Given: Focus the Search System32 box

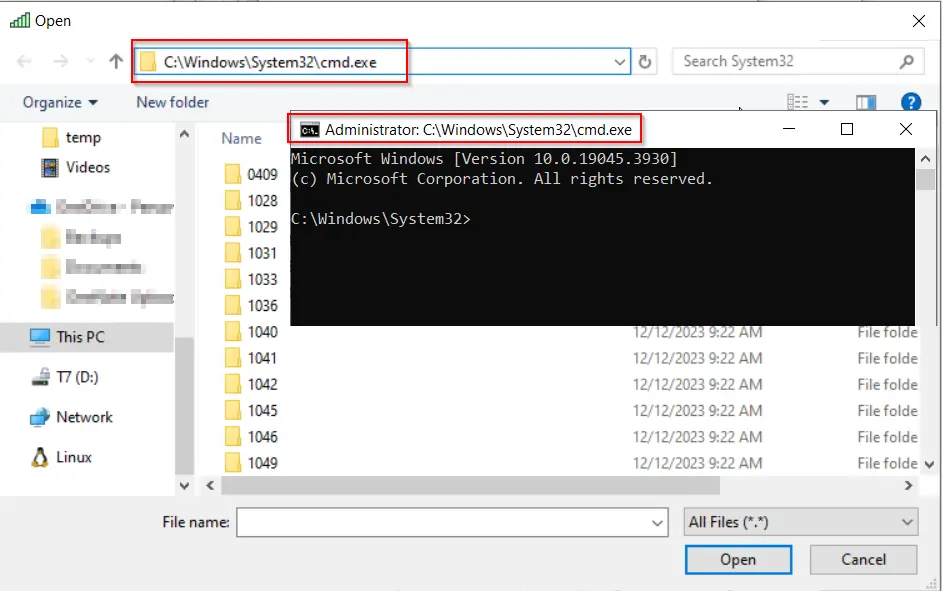Looking at the screenshot, I should [x=797, y=61].
